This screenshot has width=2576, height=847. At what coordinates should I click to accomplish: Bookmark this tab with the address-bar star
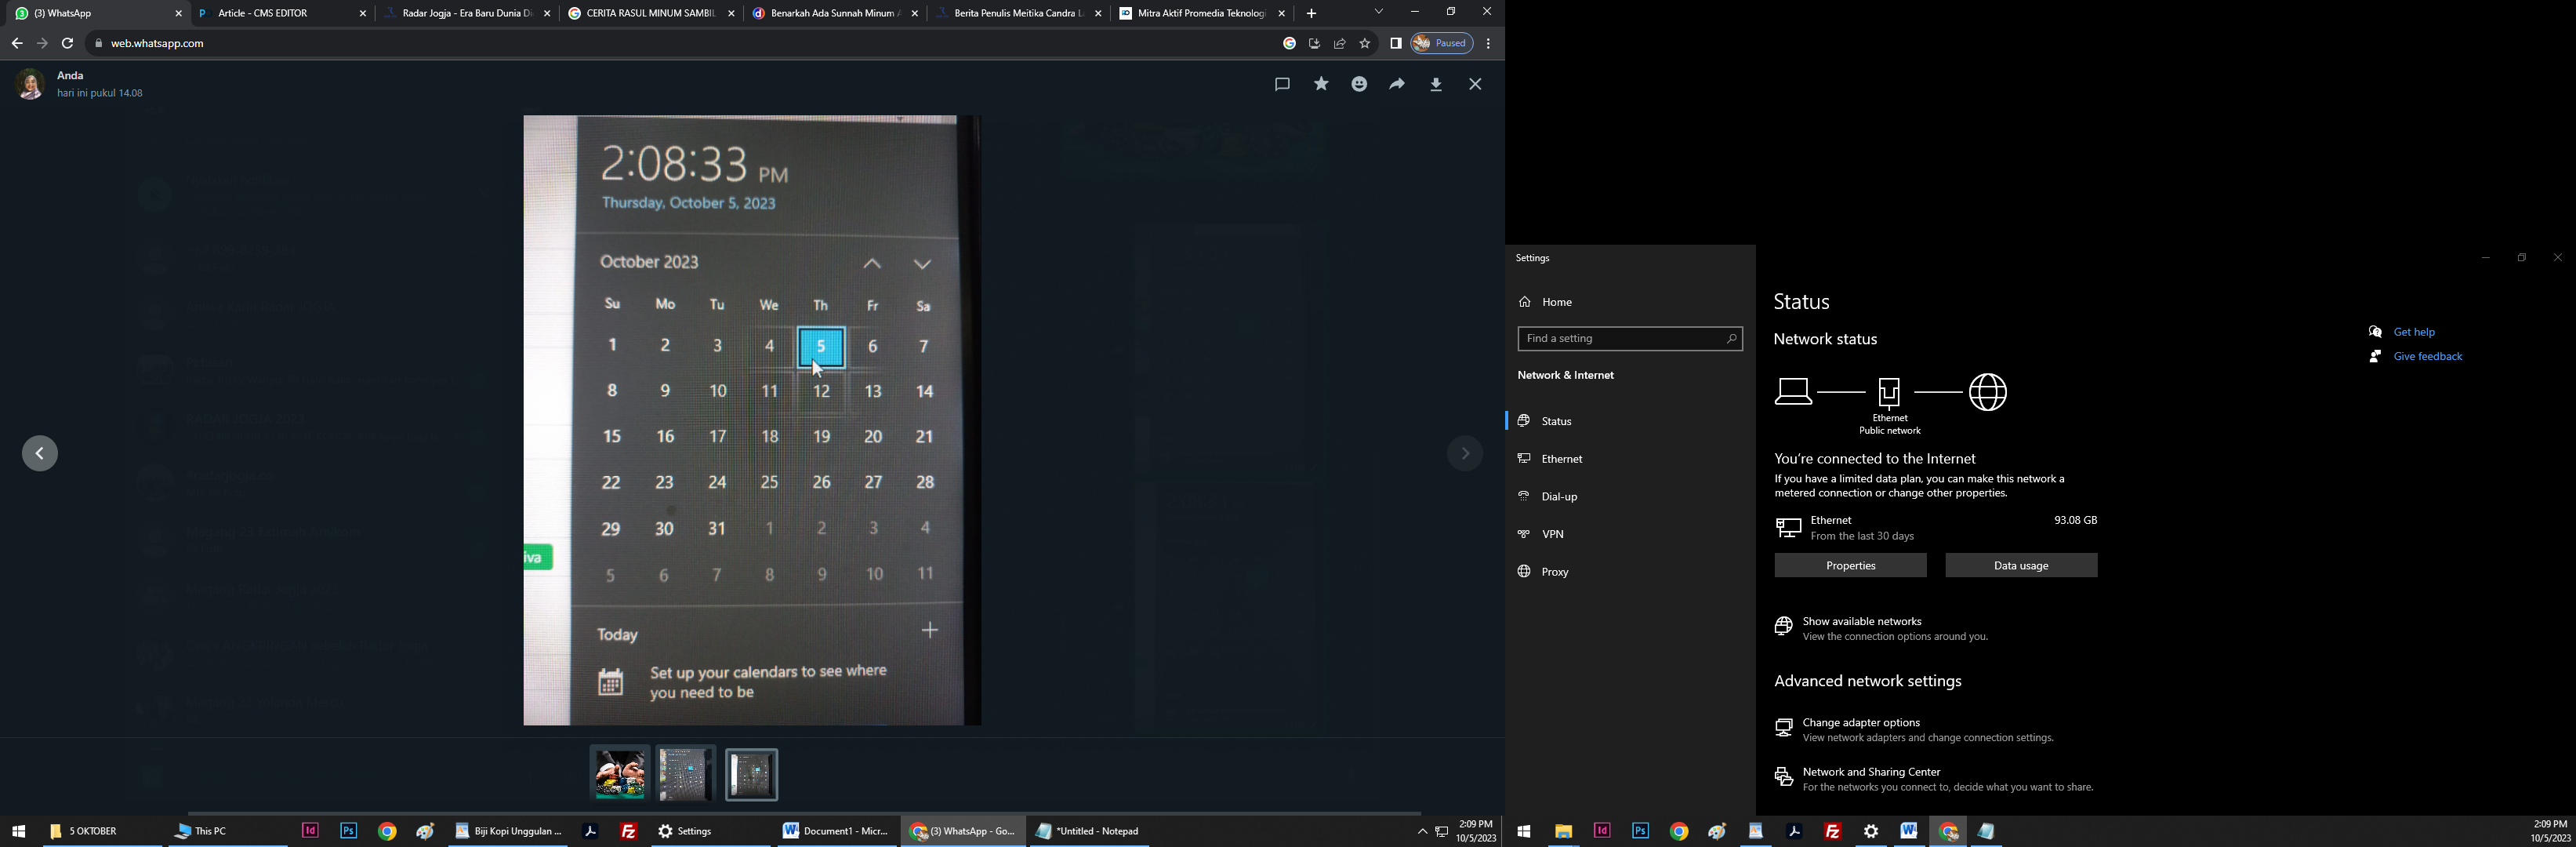point(1365,44)
